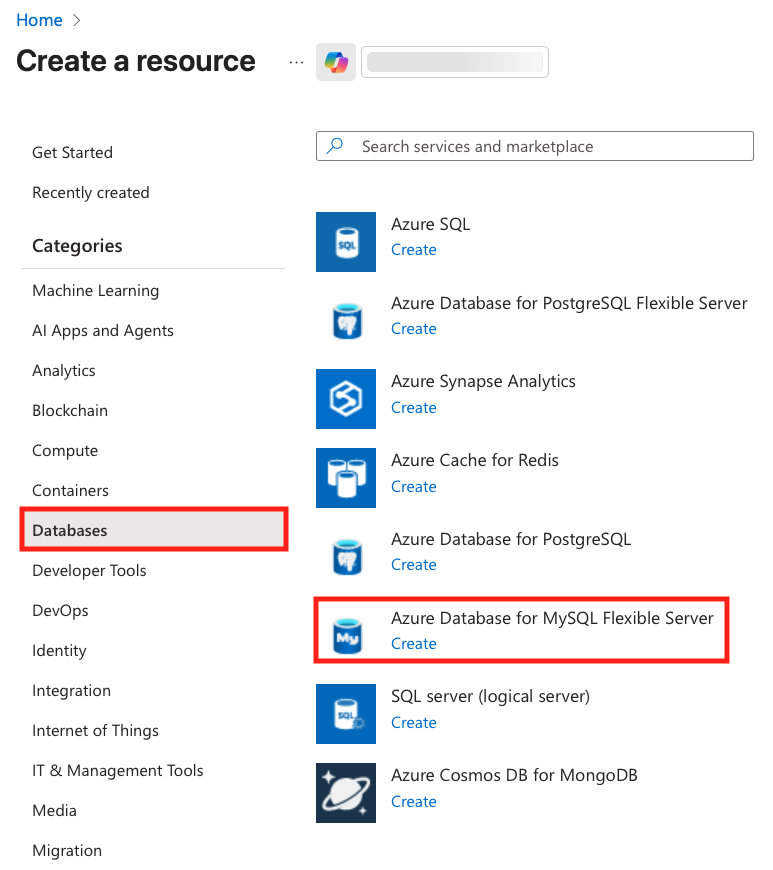Select the Migration category
Screen dimensions: 773x870
(x=67, y=851)
